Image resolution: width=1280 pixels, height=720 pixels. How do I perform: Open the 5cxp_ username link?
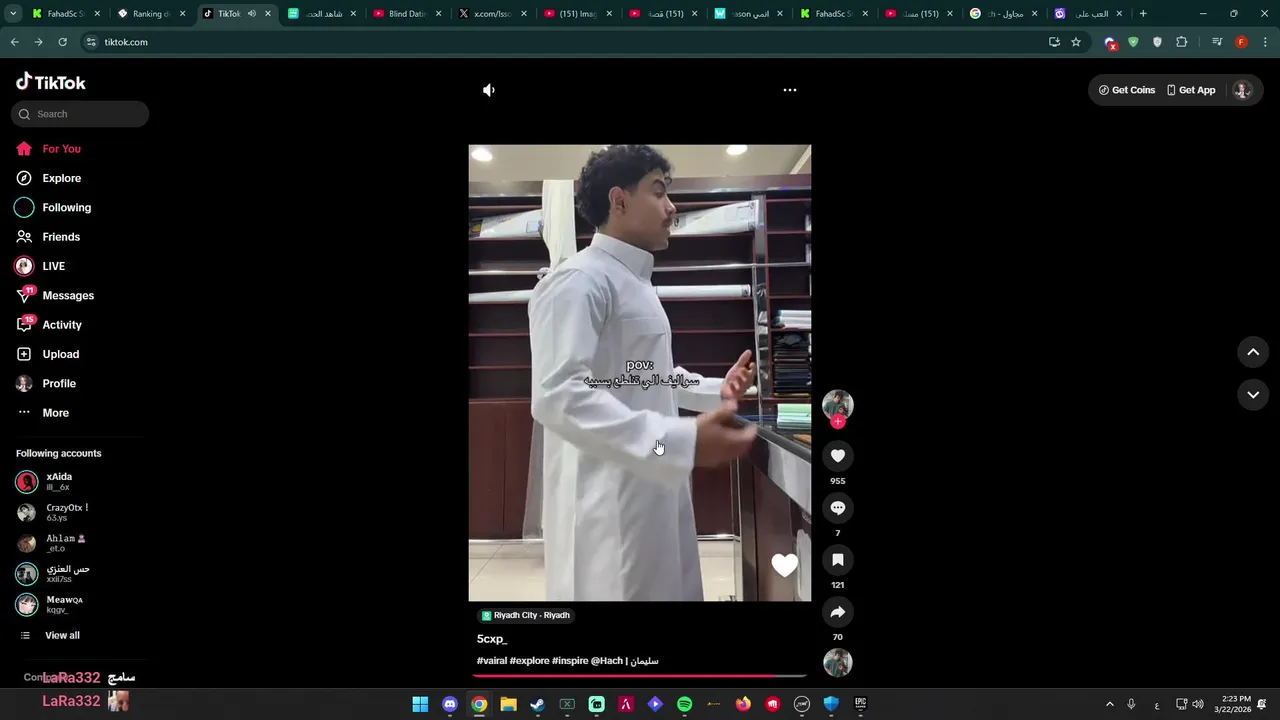click(x=492, y=639)
